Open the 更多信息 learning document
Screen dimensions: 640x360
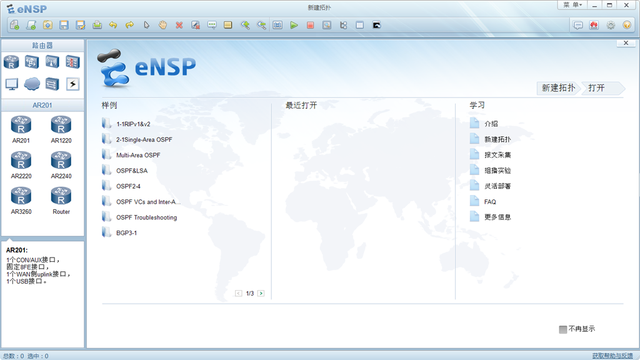(x=491, y=217)
